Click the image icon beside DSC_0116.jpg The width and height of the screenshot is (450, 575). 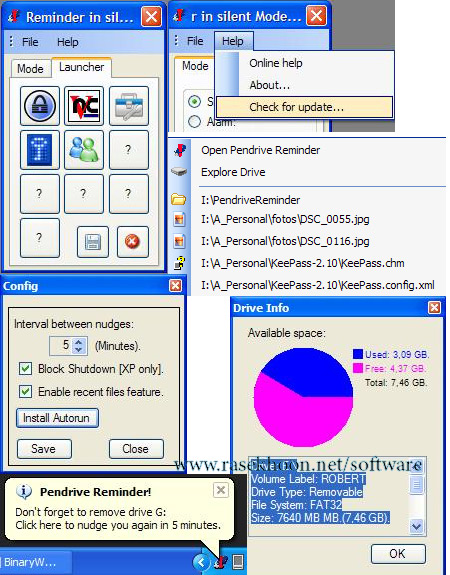pos(179,241)
